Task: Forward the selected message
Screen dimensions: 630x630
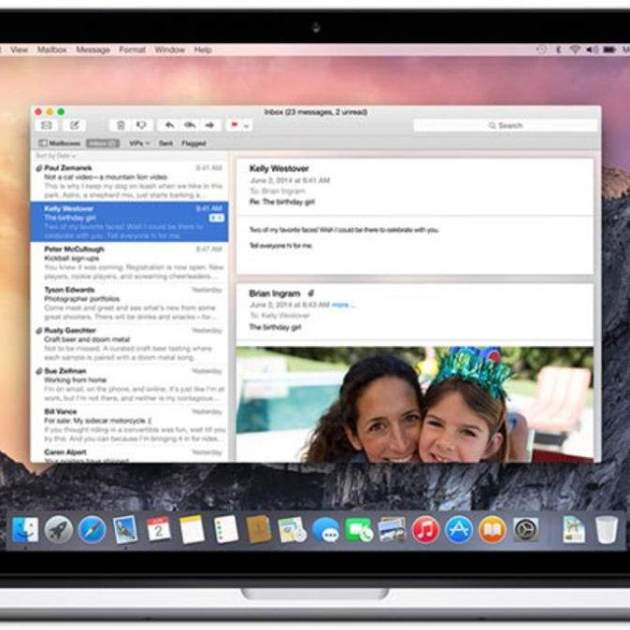Action: click(209, 125)
